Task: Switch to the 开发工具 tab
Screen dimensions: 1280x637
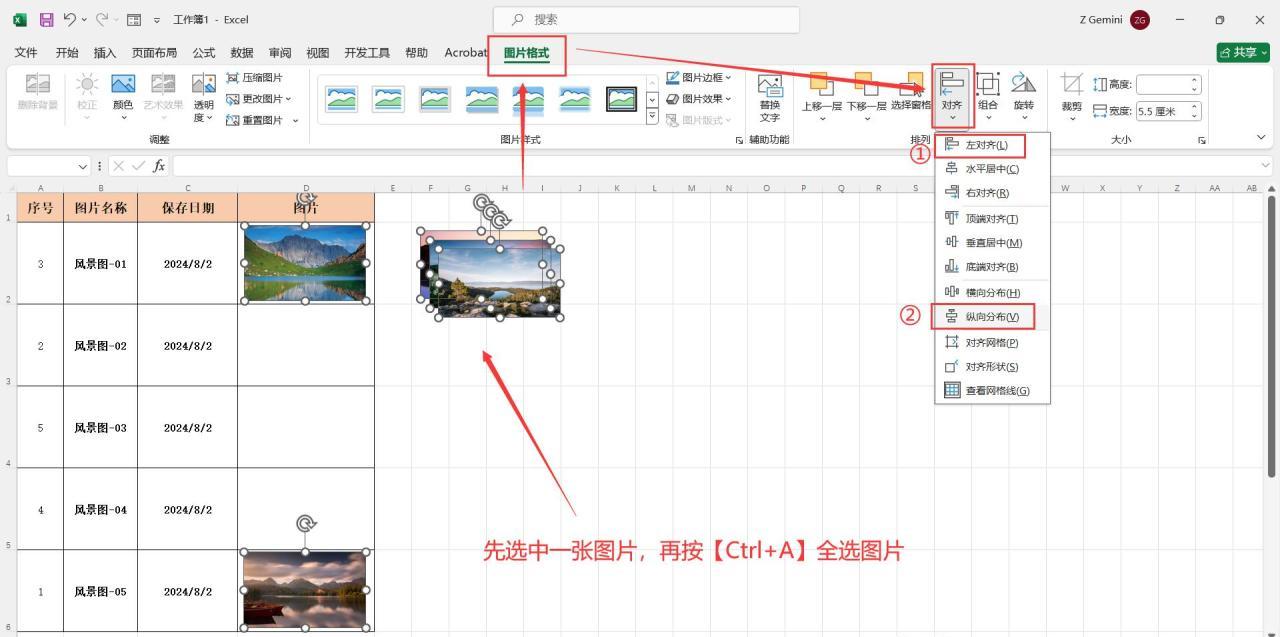Action: [367, 53]
